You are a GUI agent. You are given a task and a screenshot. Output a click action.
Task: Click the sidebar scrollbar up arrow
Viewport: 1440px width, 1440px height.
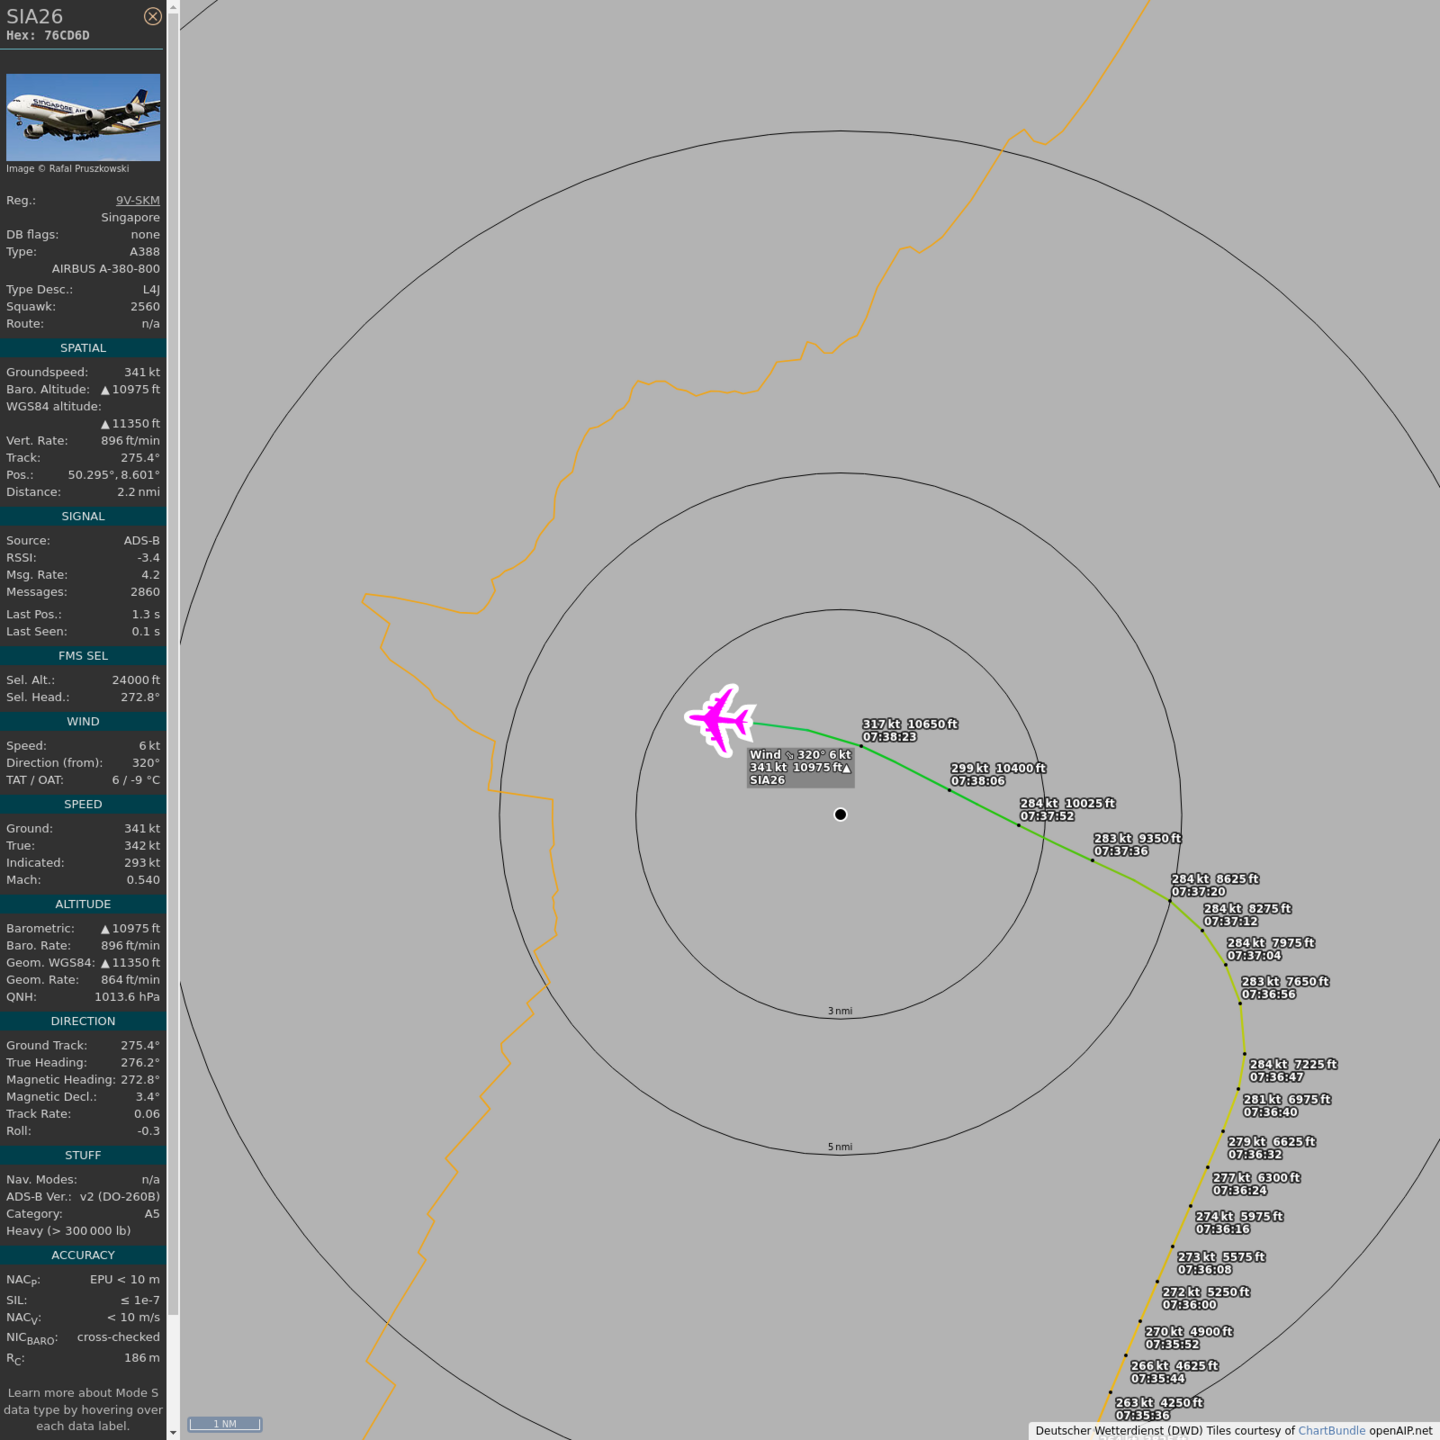coord(173,7)
